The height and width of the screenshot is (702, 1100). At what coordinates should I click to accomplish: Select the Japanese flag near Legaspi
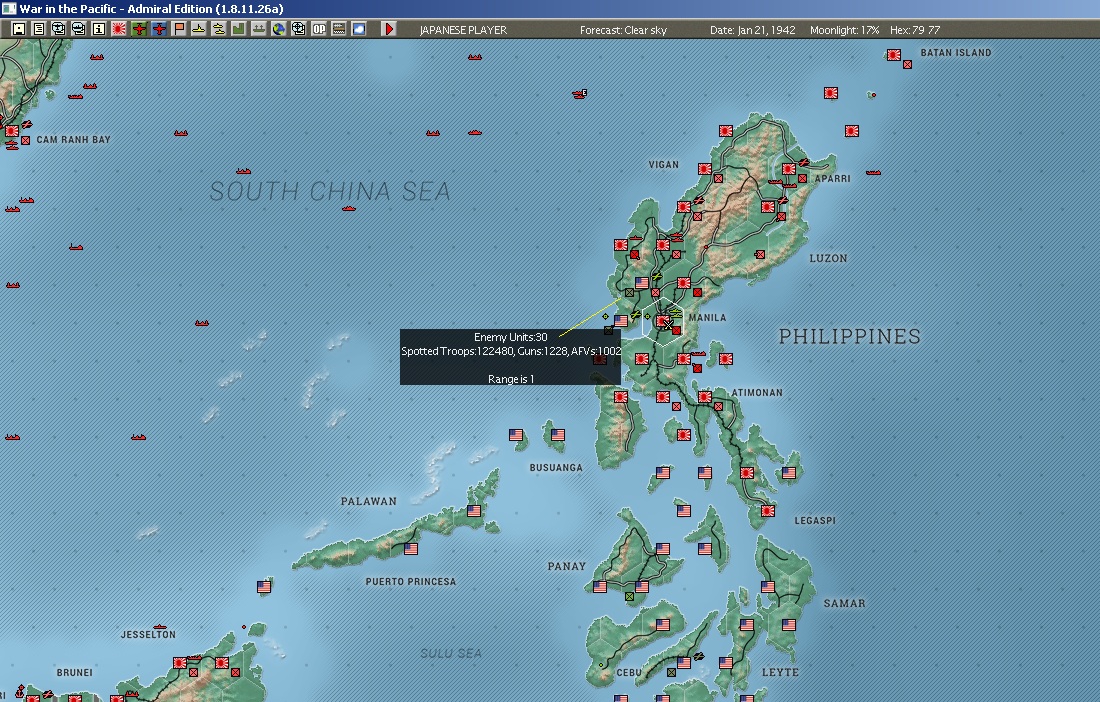(768, 511)
